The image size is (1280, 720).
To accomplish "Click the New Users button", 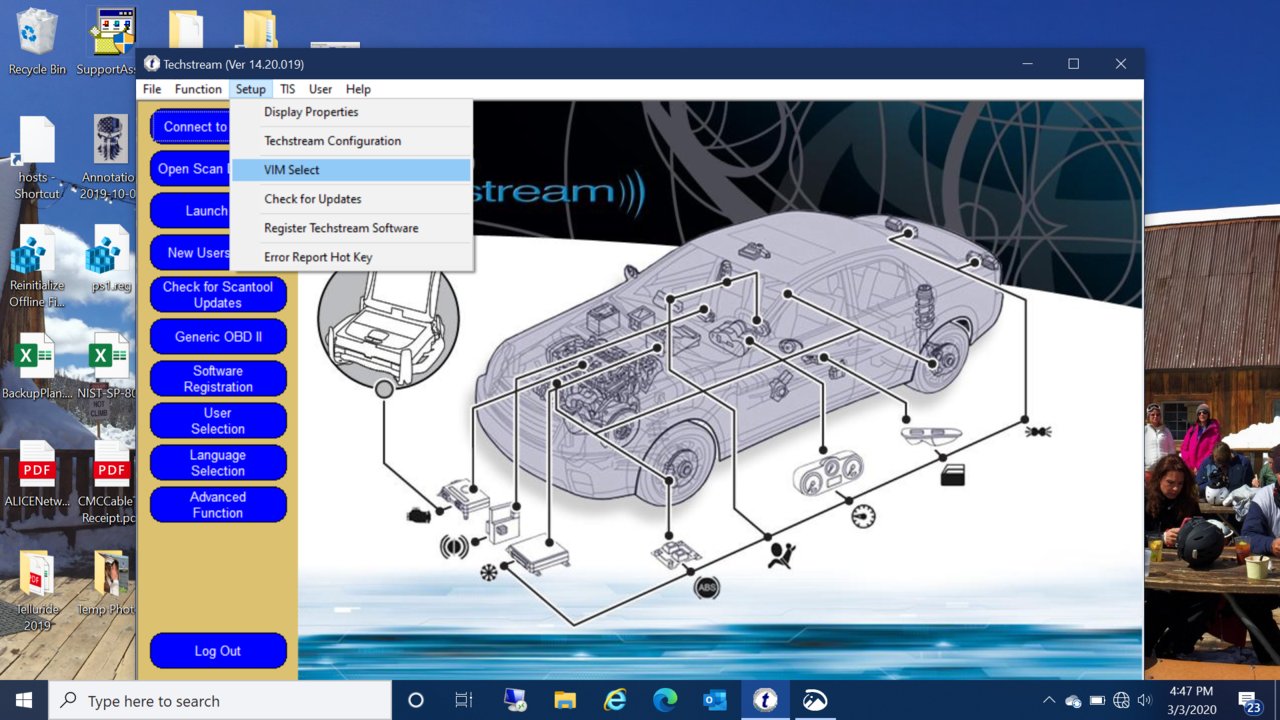I will [x=190, y=253].
